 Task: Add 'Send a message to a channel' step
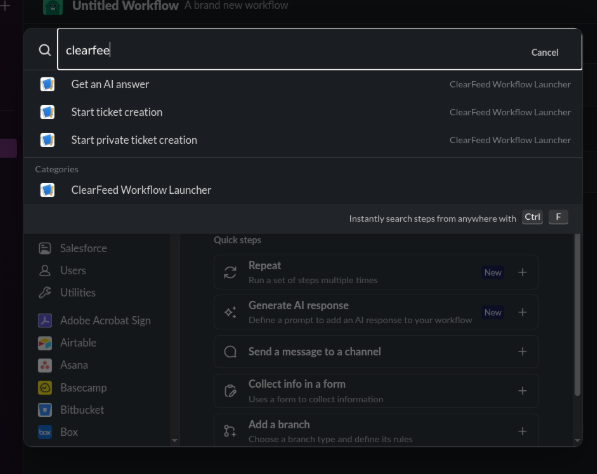(376, 351)
